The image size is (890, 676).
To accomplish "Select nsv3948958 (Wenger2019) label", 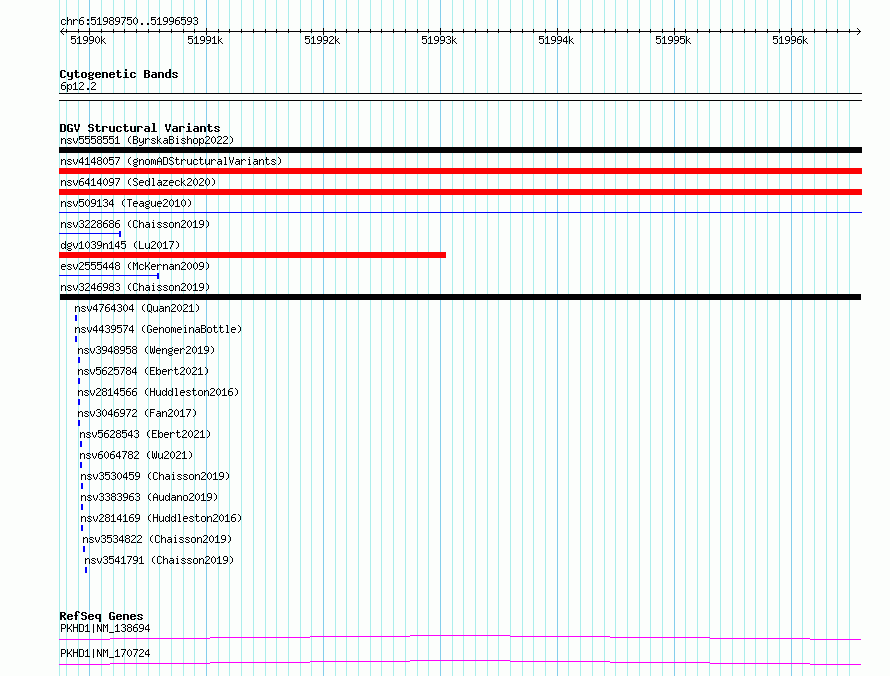I will point(146,350).
